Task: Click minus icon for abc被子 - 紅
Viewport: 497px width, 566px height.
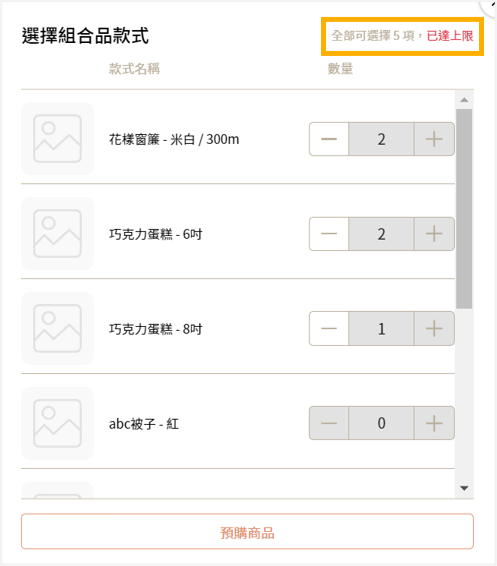Action: click(329, 423)
